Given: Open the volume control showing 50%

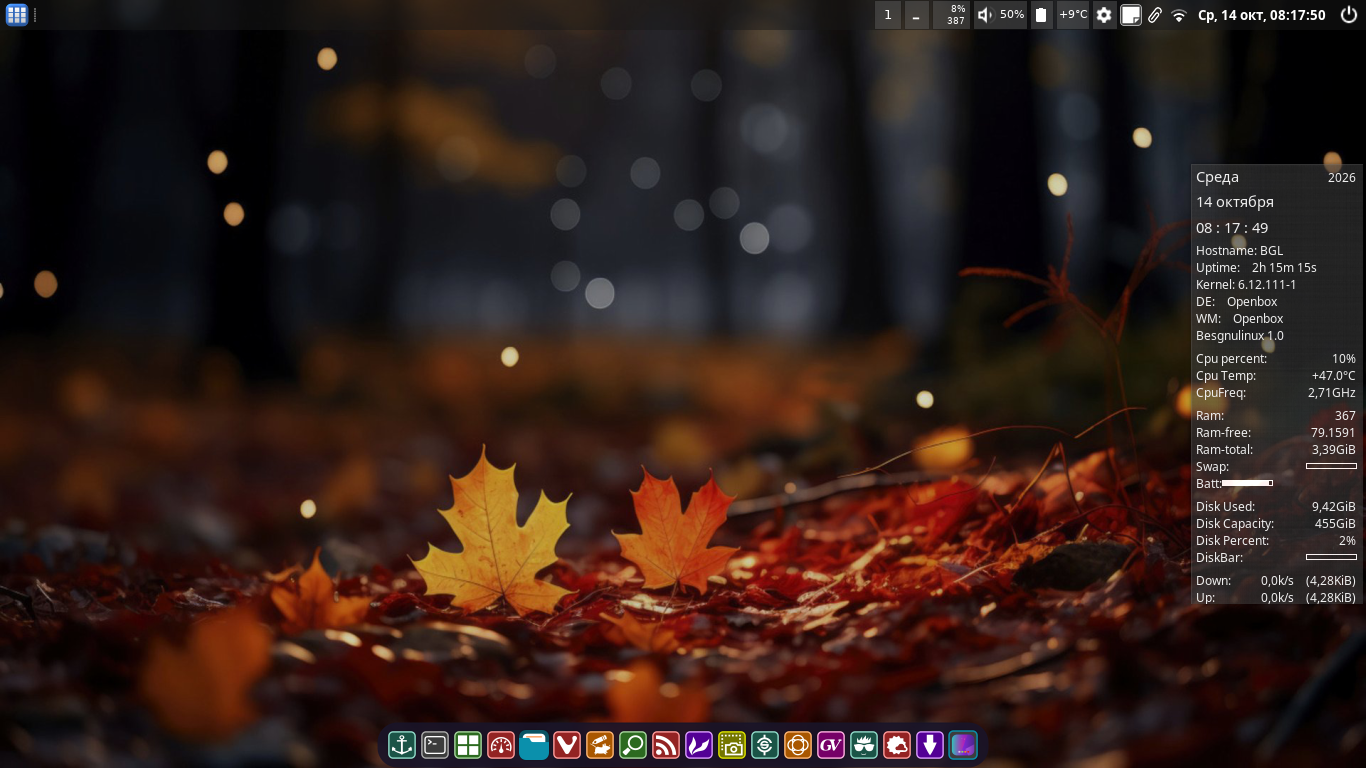Looking at the screenshot, I should [1001, 14].
